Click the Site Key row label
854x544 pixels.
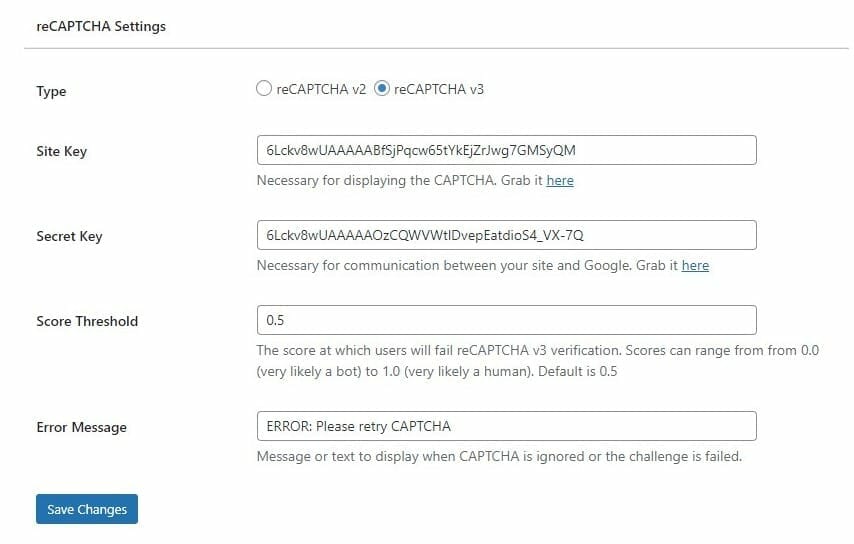62,151
